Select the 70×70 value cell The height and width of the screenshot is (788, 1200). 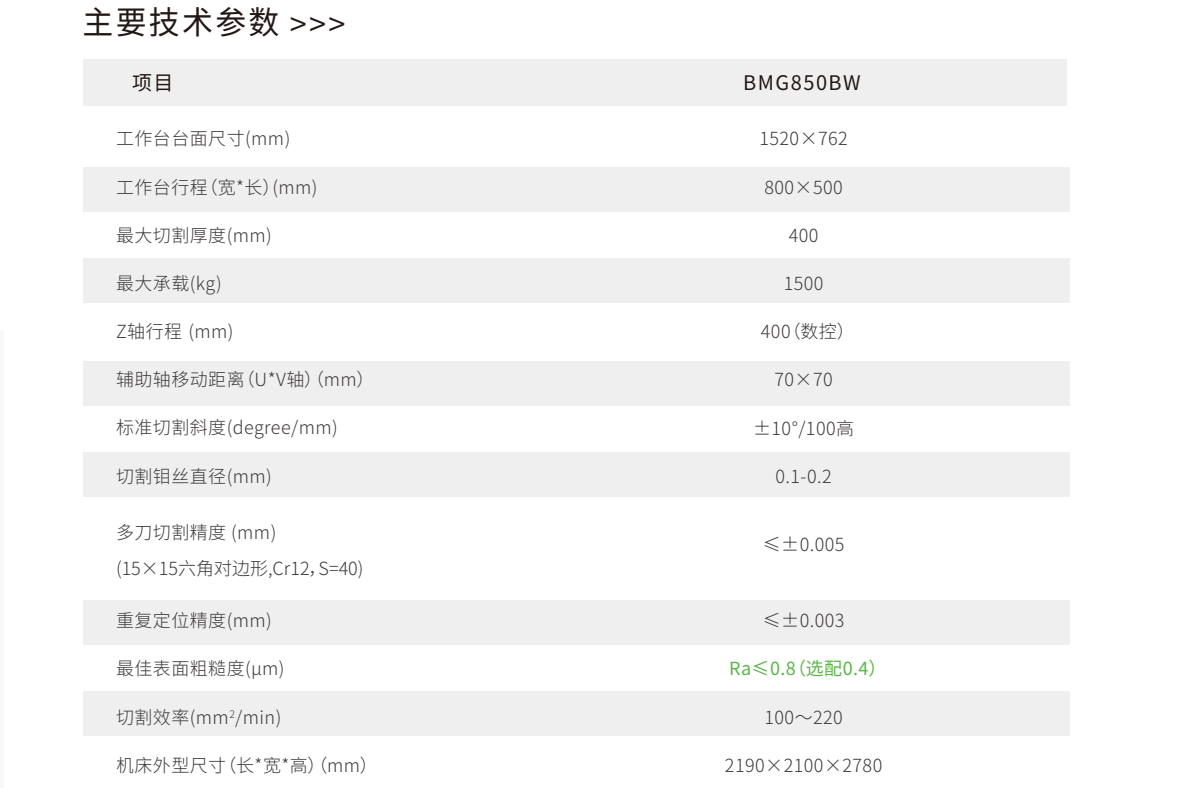coord(803,380)
